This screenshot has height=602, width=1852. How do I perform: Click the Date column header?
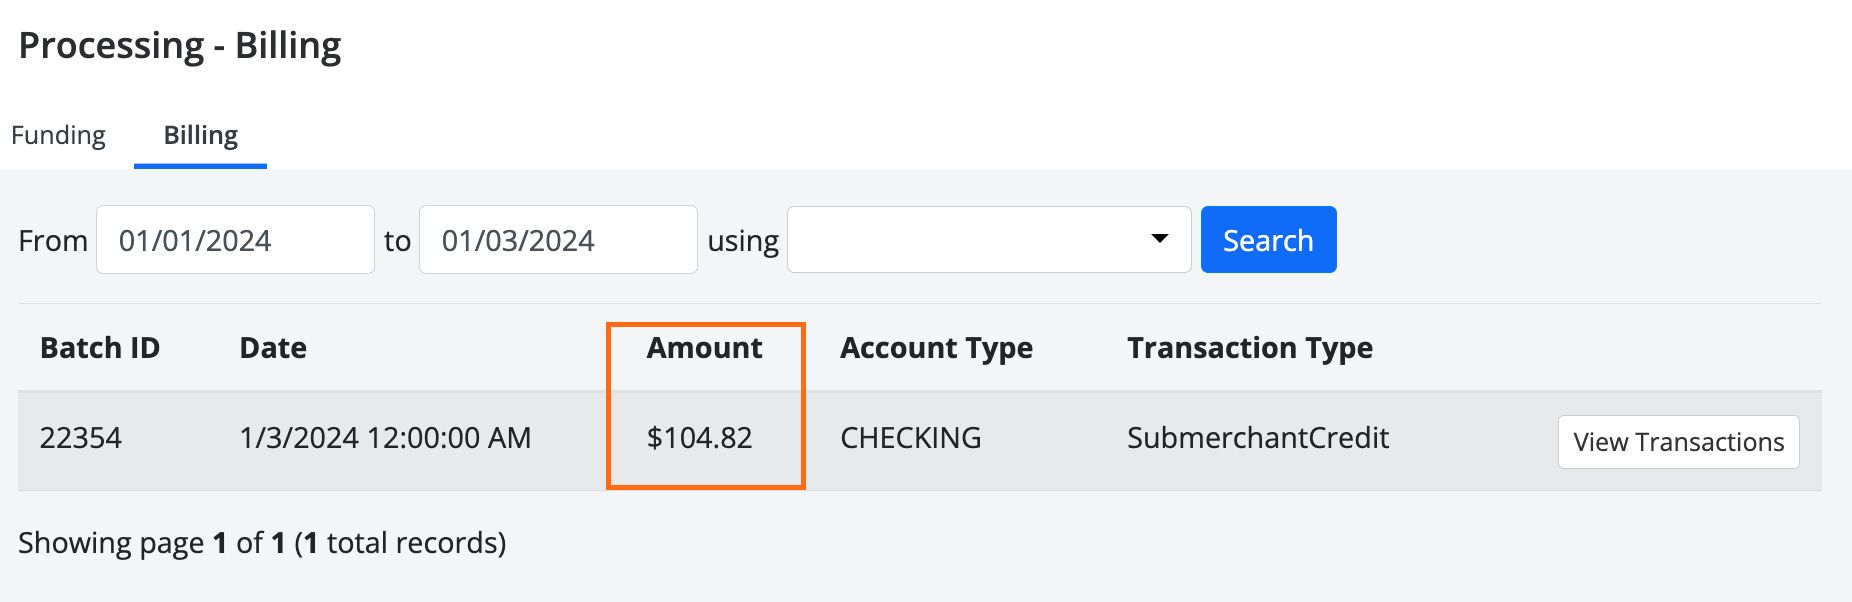click(273, 348)
